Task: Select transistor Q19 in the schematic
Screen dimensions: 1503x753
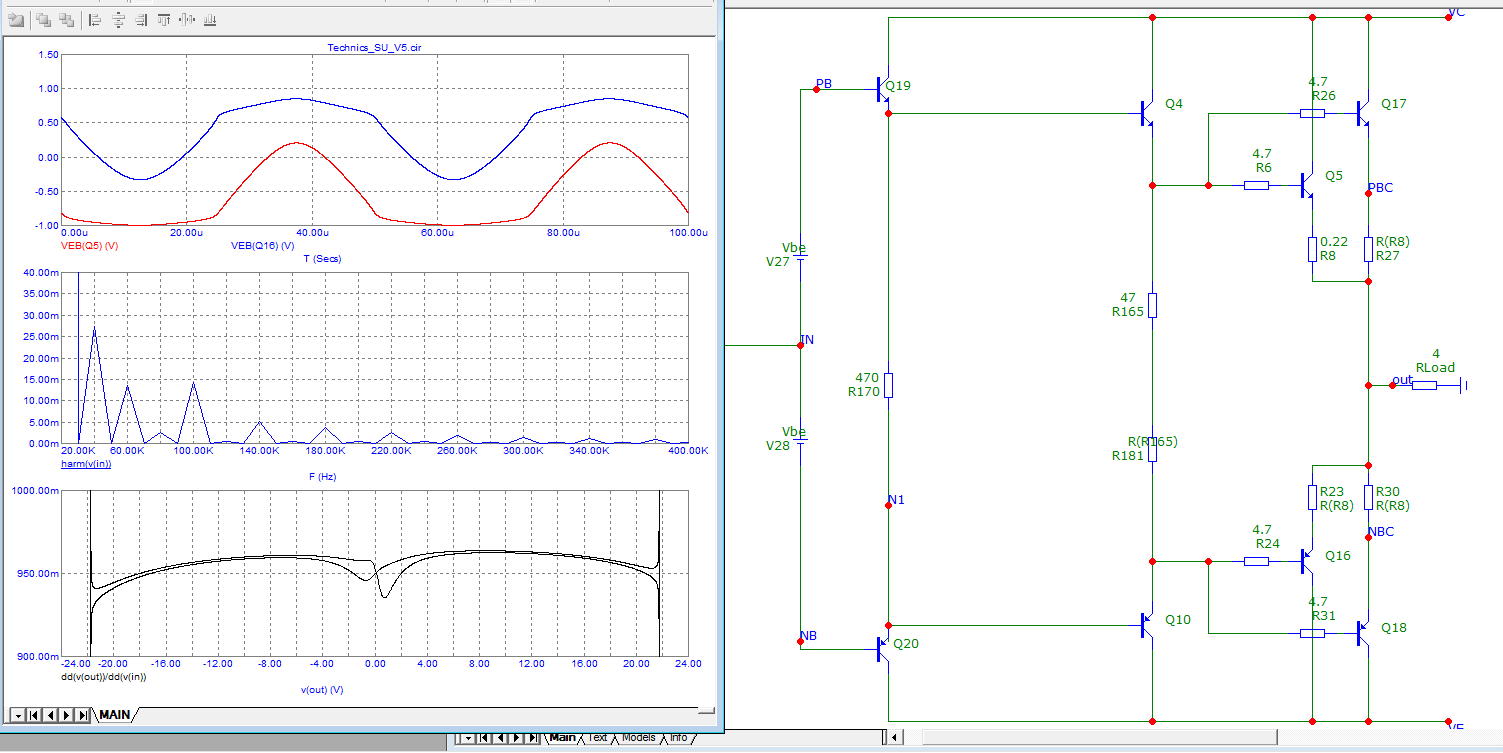Action: (883, 90)
